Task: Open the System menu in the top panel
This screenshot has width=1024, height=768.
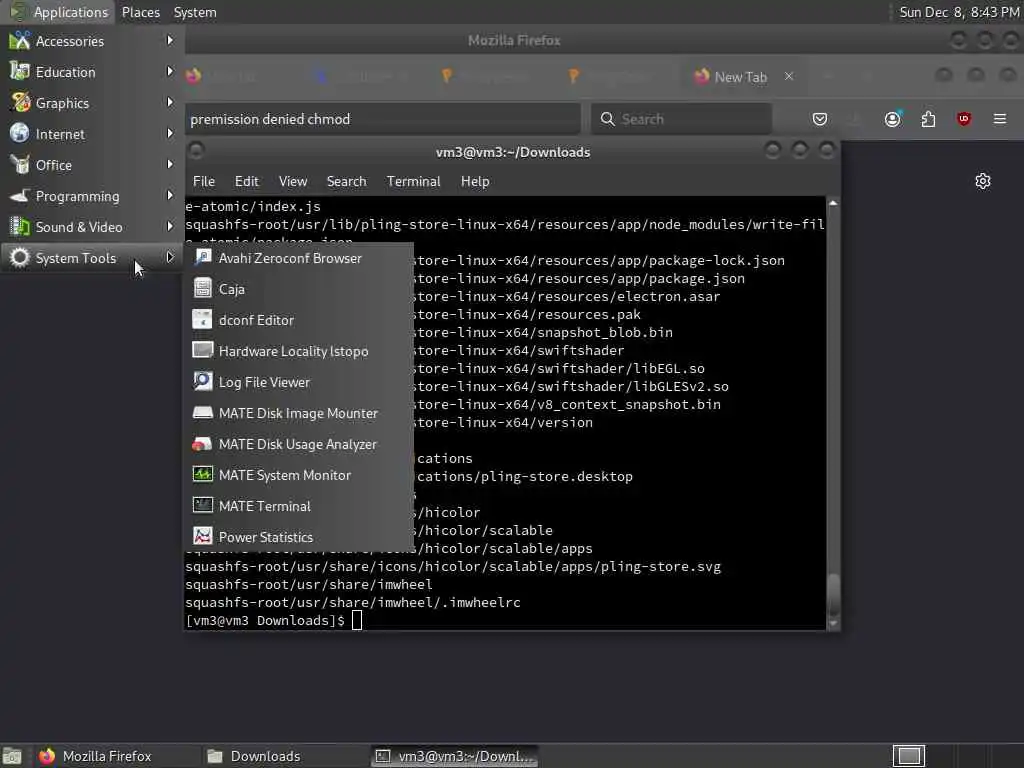Action: coord(195,12)
